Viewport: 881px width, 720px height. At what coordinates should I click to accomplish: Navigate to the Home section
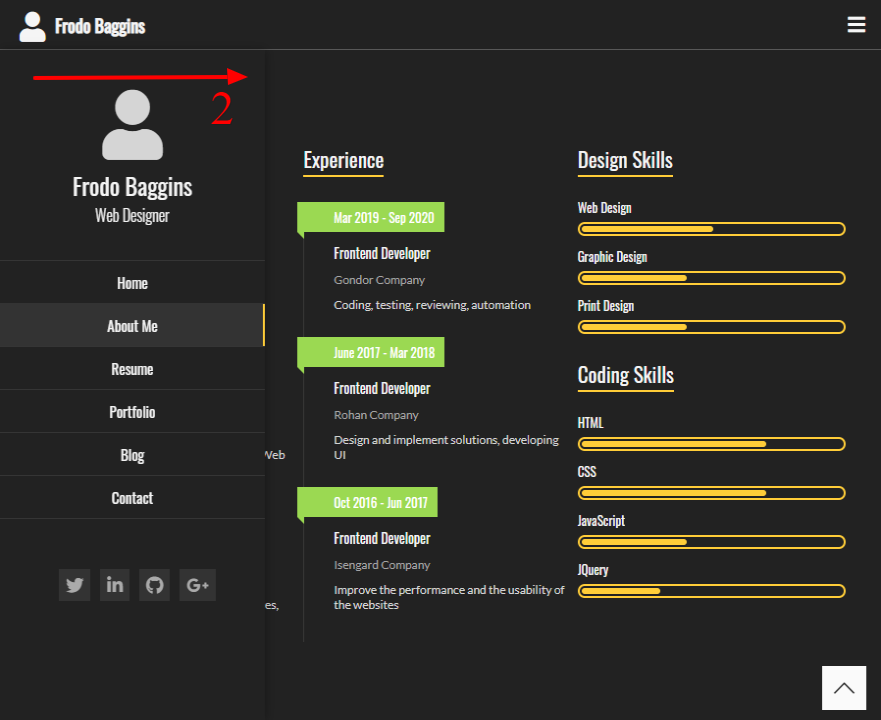pyautogui.click(x=132, y=282)
